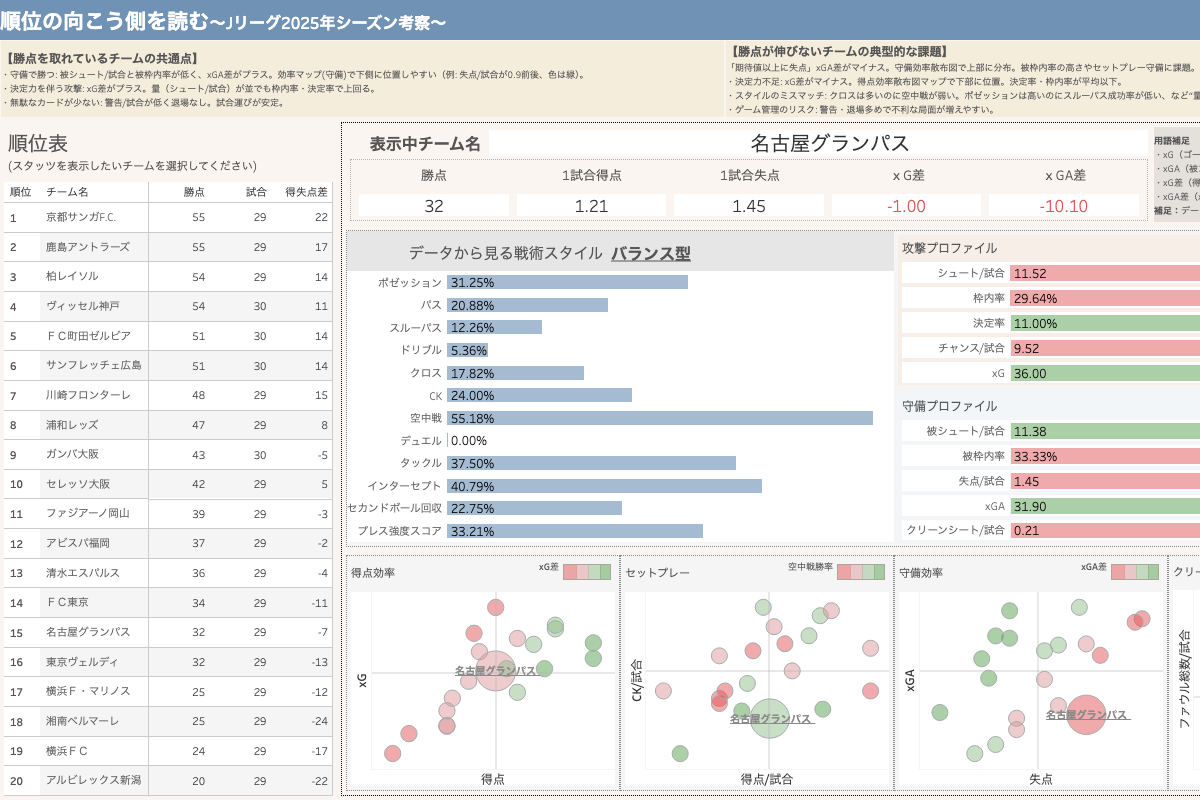Click the CK 24.00% bar
The height and width of the screenshot is (800, 1200).
coord(539,395)
